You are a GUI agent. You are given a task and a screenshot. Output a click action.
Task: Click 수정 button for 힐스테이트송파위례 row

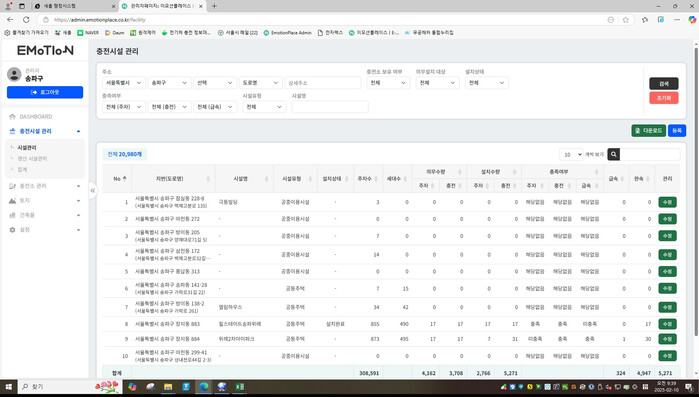point(667,324)
